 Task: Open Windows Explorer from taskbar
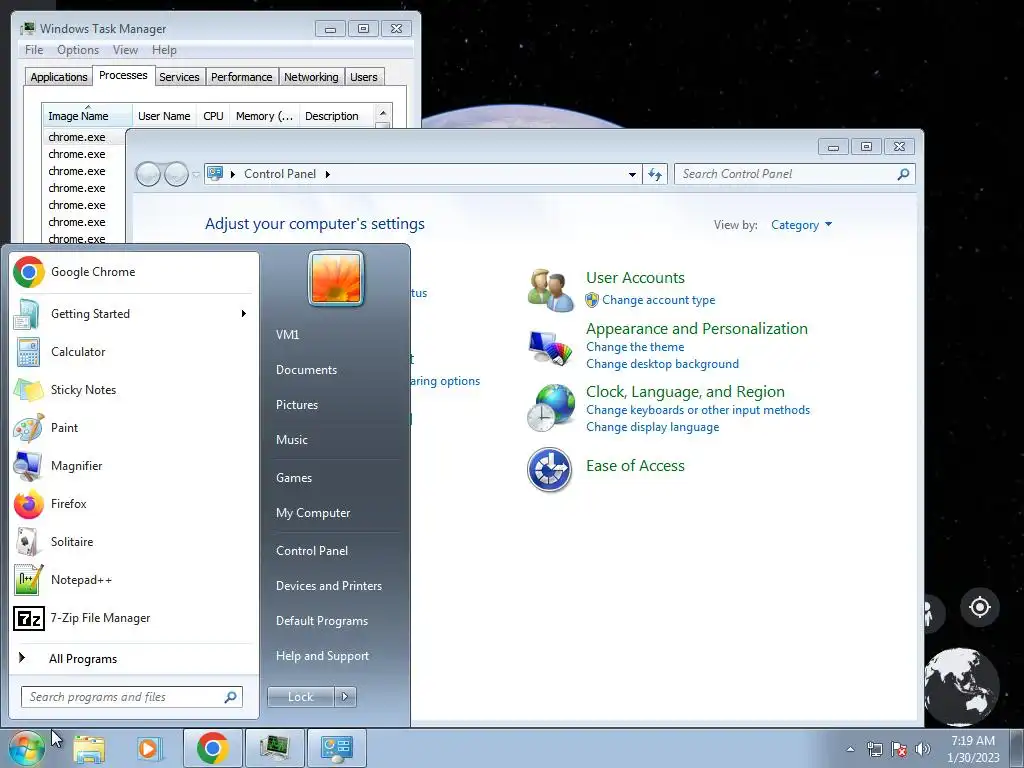89,748
